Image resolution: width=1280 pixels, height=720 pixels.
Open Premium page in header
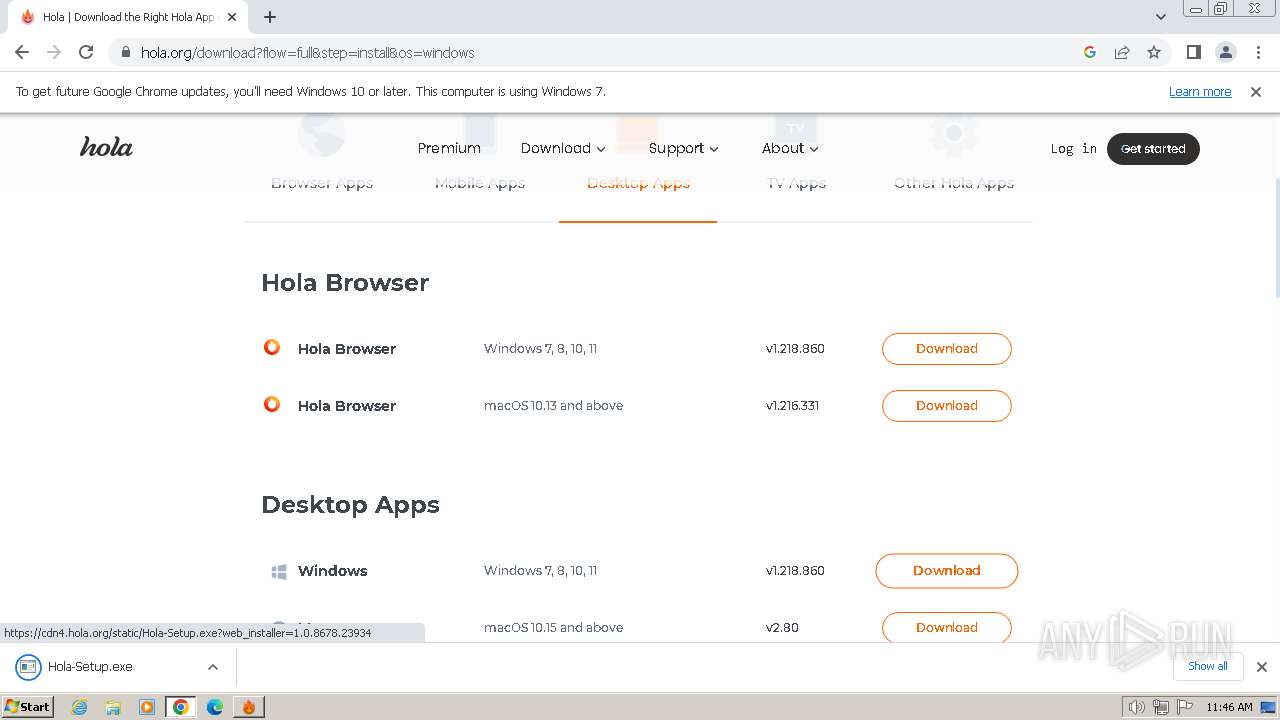click(x=449, y=148)
